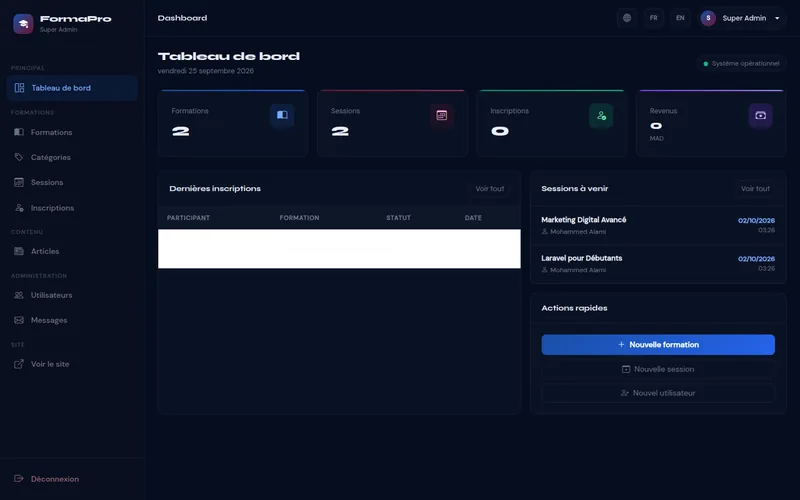Open Inscriptions in sidebar
Viewport: 800px width, 500px height.
[72, 208]
